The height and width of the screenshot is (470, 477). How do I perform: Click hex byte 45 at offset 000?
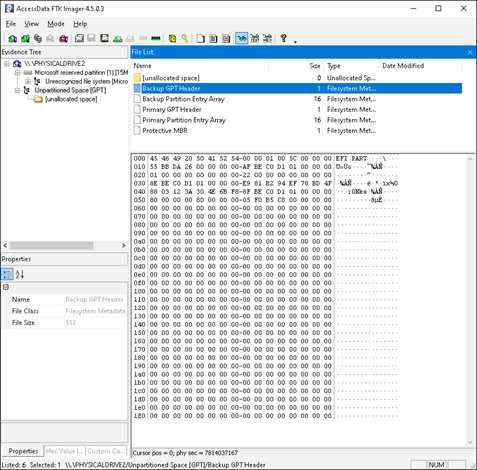coord(153,159)
